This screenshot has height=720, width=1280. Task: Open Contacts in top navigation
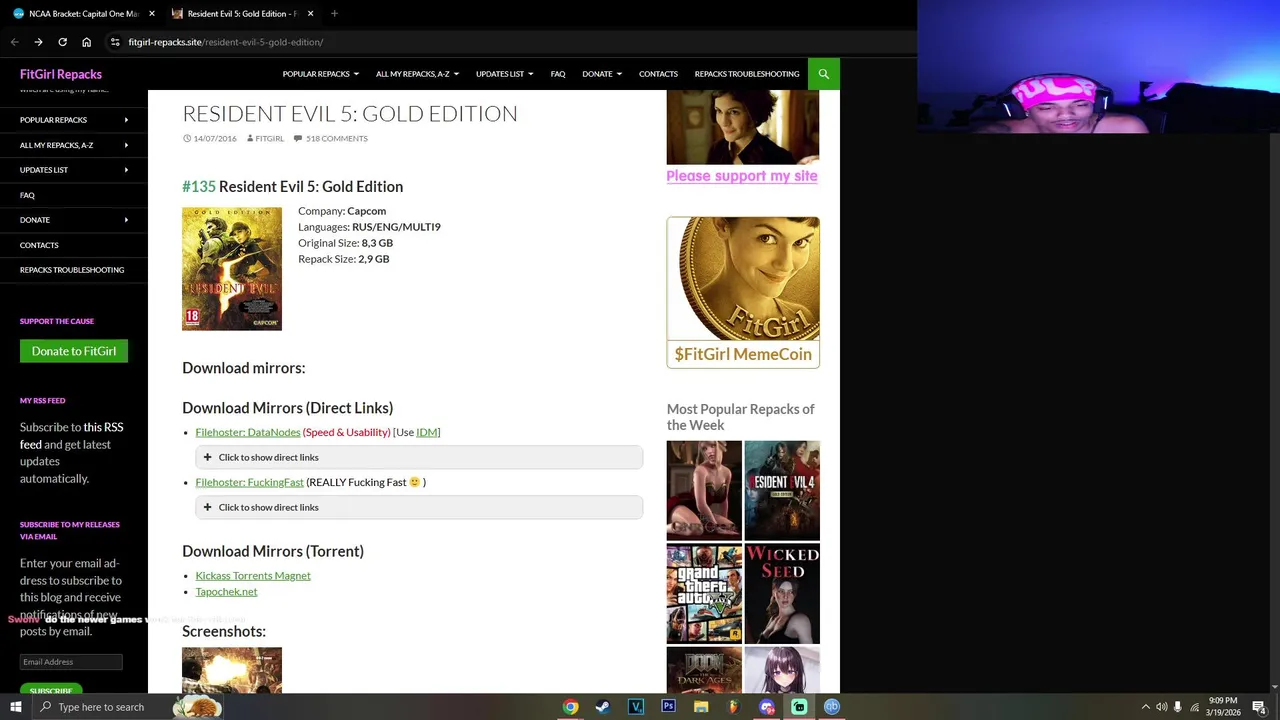coord(658,74)
